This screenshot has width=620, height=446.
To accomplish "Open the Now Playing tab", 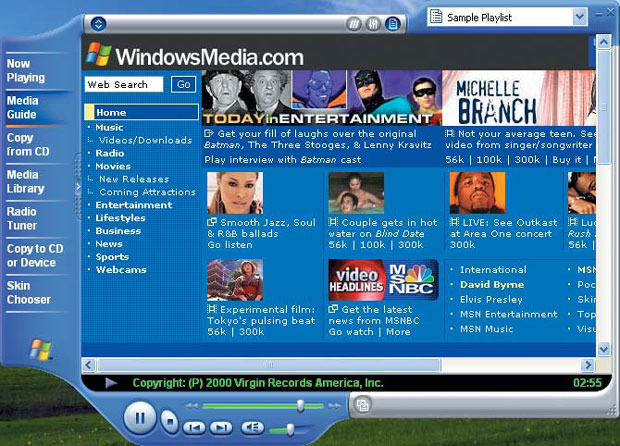I will [26, 70].
